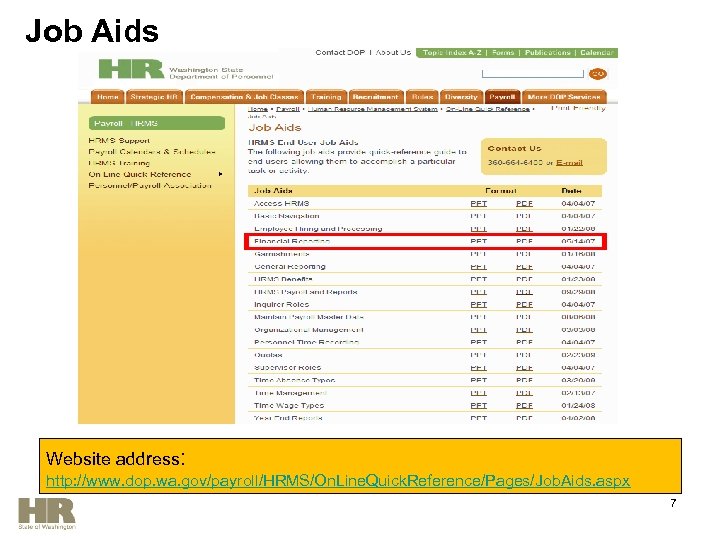Open the Compensation & Job Classes tab
Image resolution: width=720 pixels, height=540 pixels.
tap(244, 97)
